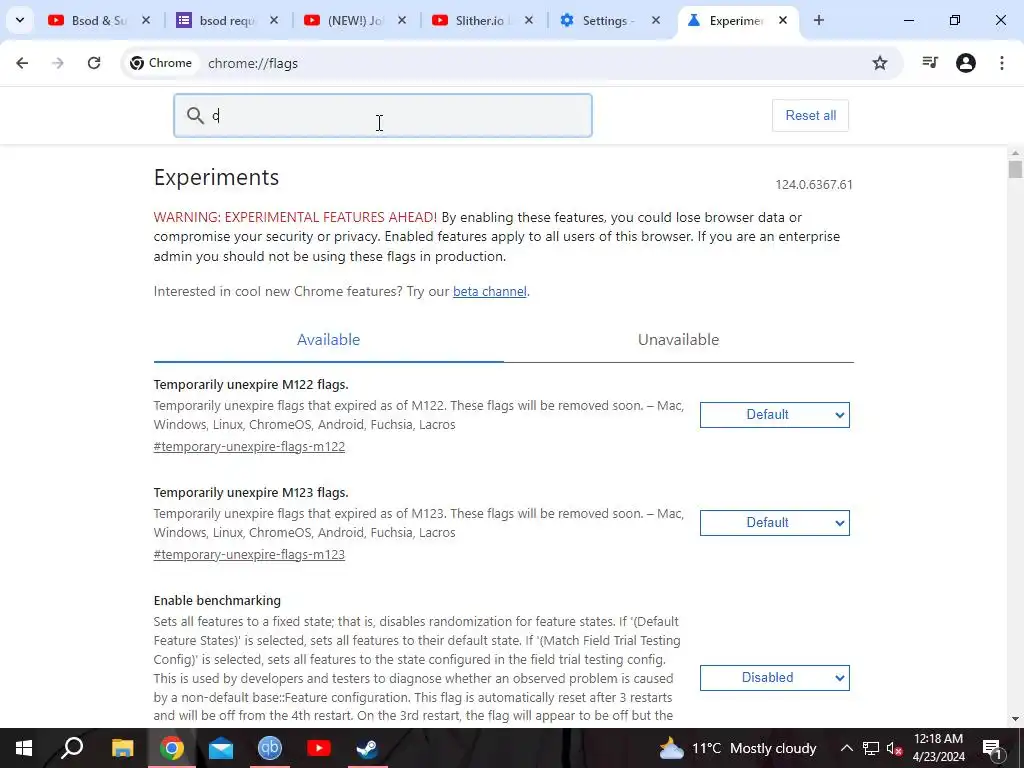Screen dimensions: 1024x768
Task: Open File Explorer from taskbar
Action: point(122,748)
